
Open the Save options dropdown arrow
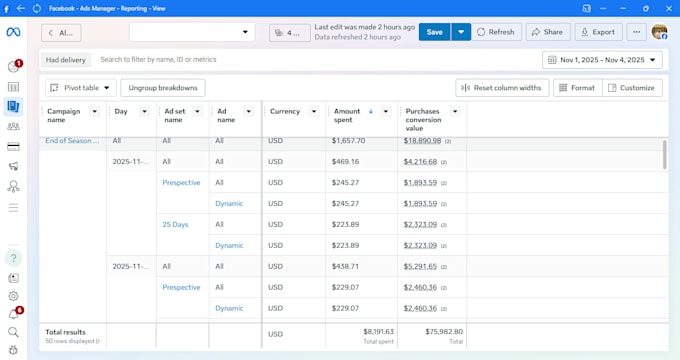[461, 32]
